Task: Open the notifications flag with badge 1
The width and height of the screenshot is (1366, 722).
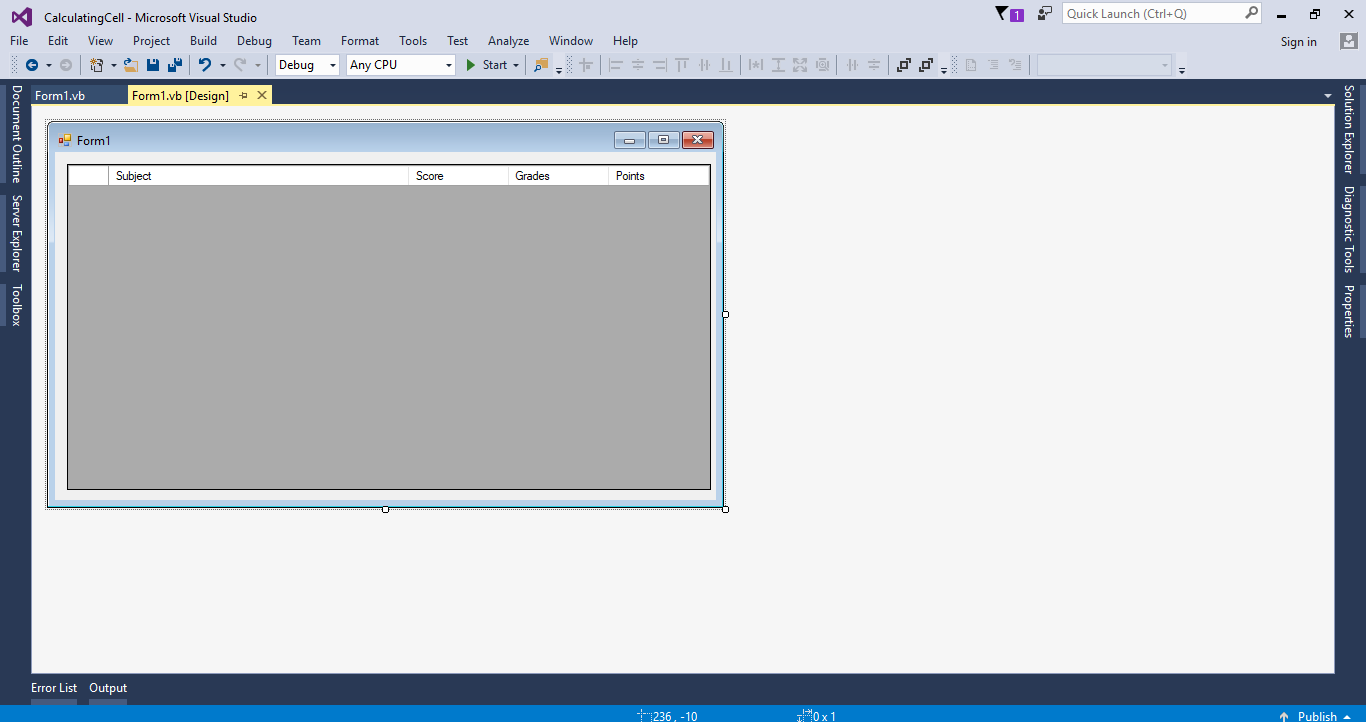Action: tap(1009, 14)
